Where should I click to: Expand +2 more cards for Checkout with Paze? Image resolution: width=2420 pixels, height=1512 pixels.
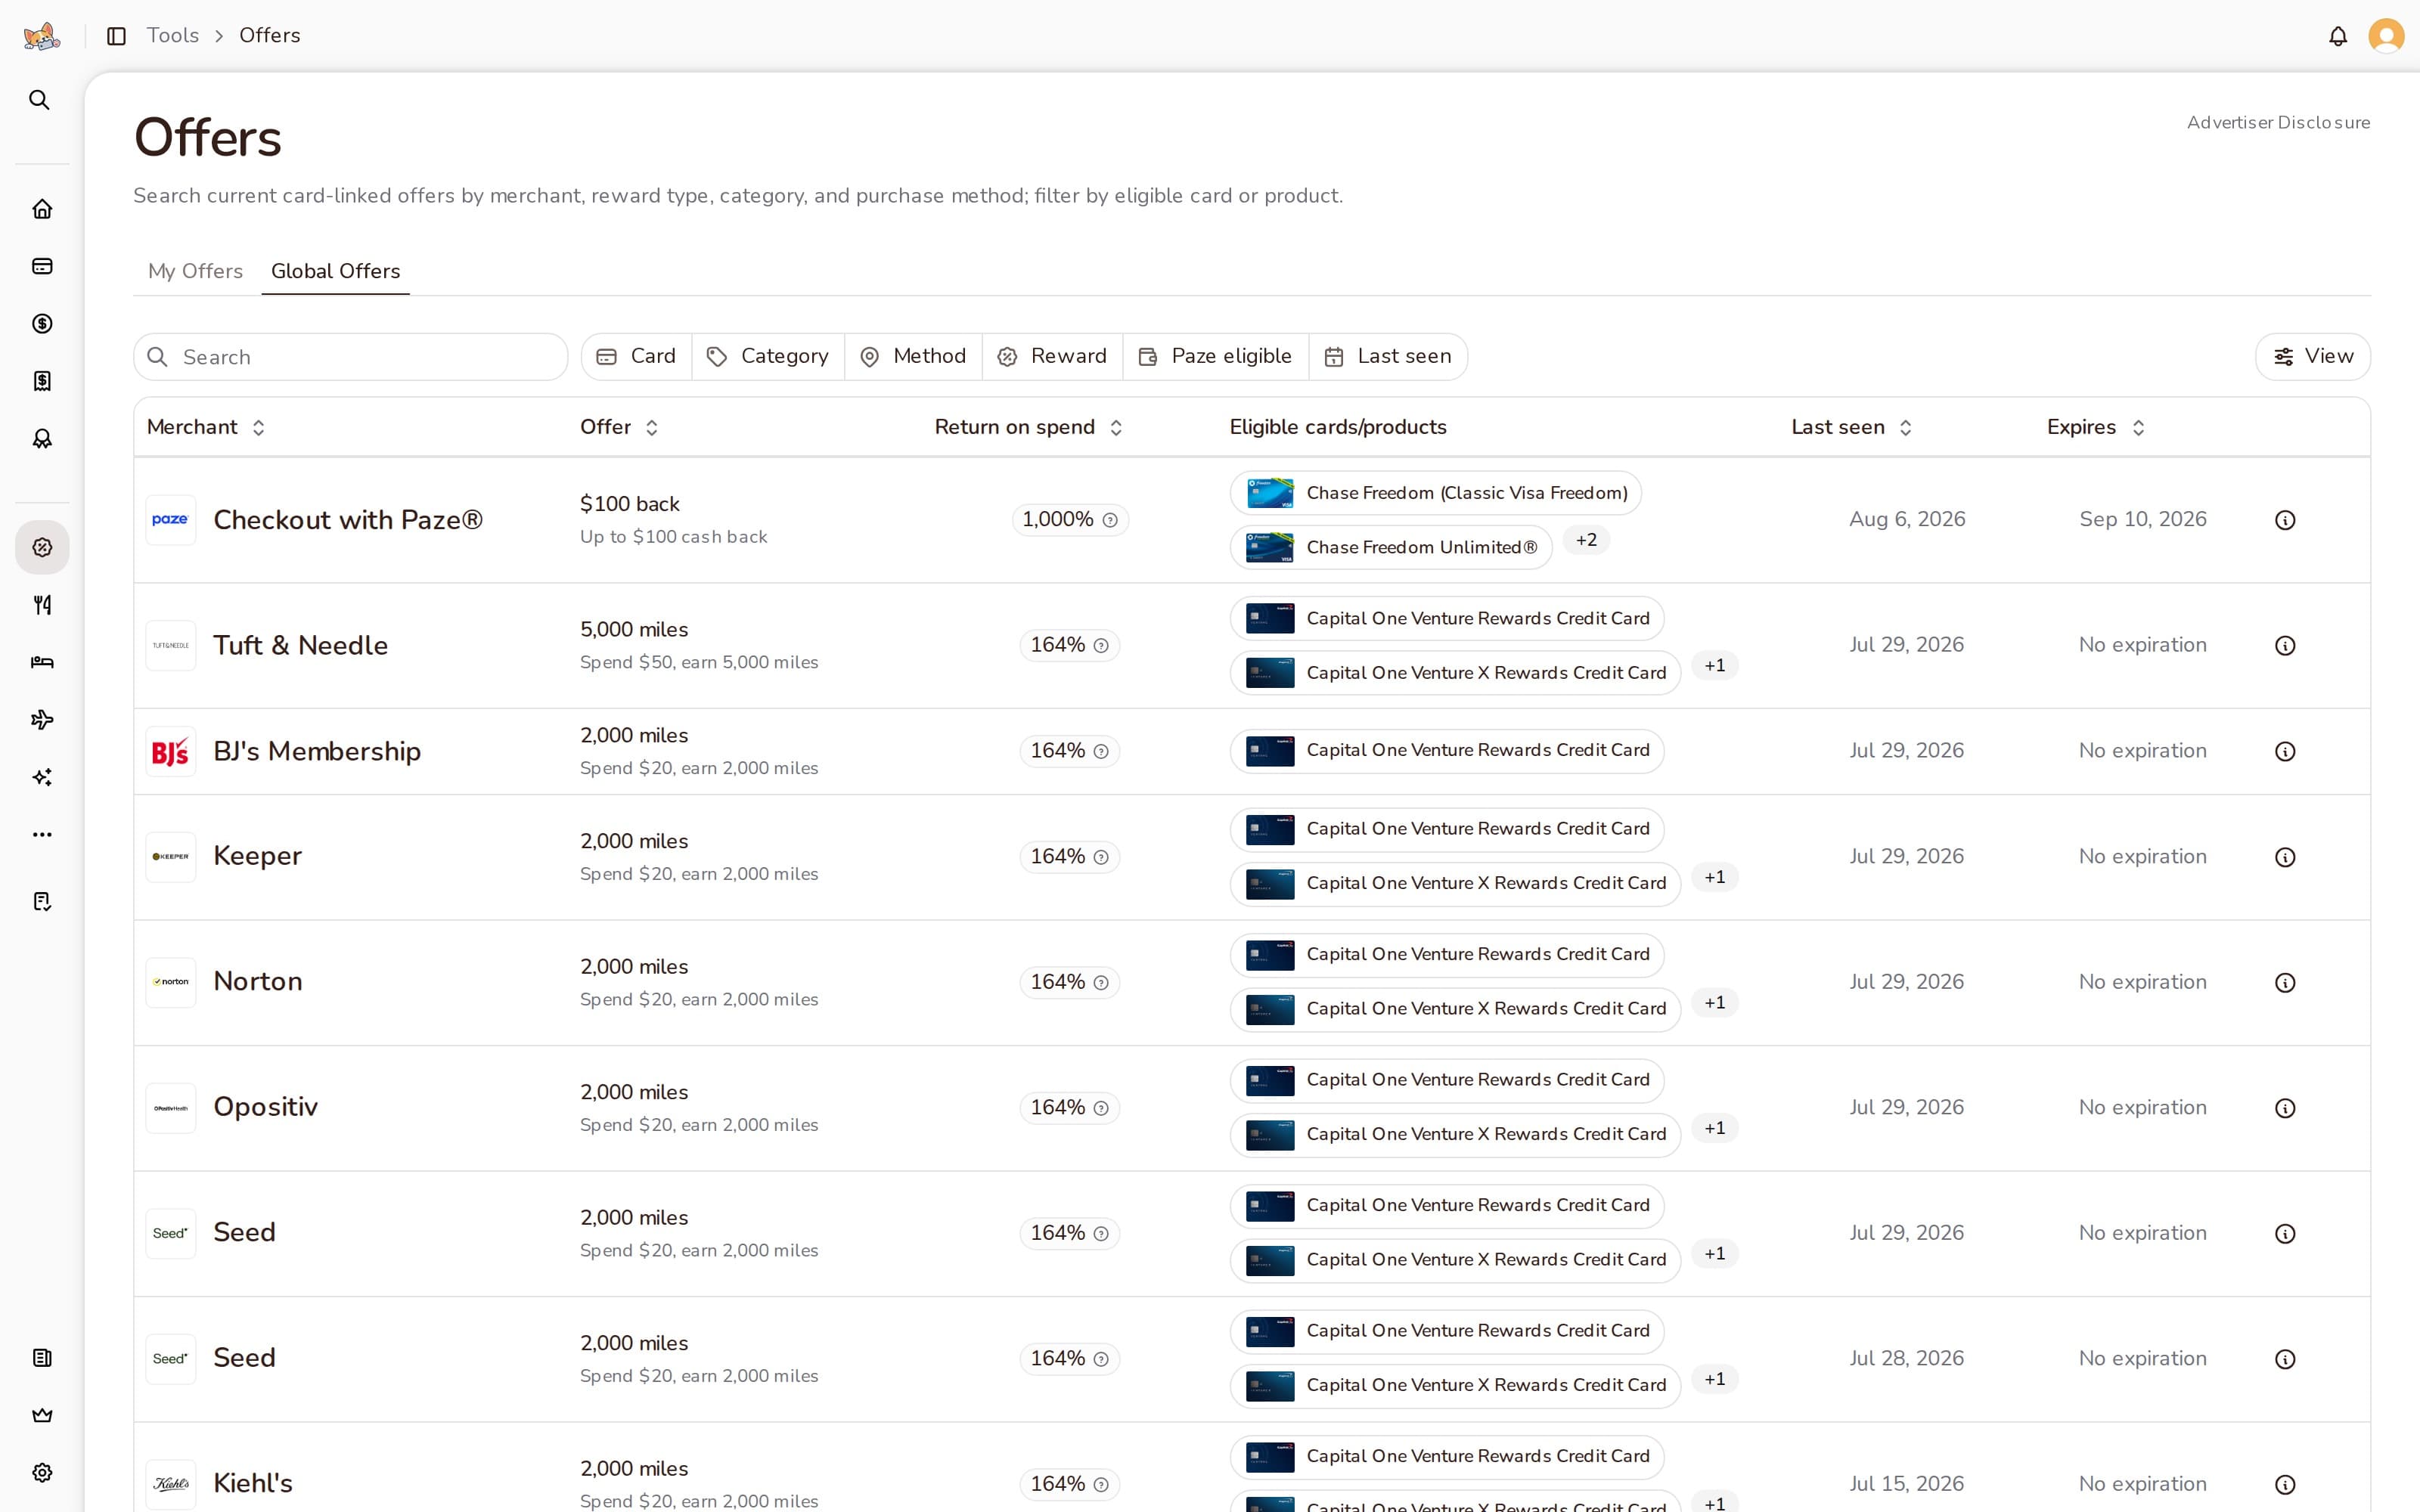(1586, 541)
